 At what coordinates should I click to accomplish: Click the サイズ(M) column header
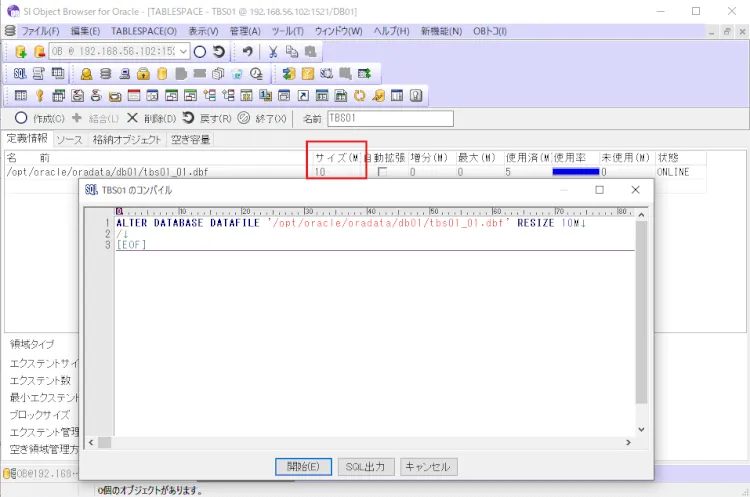(x=338, y=157)
